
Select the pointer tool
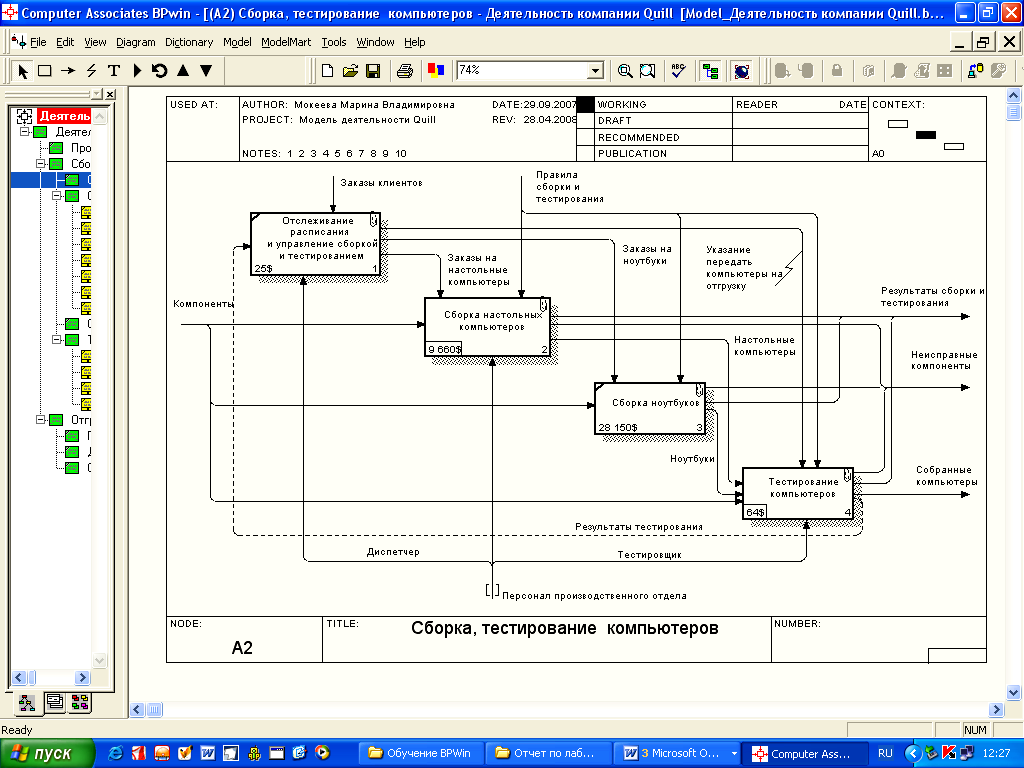tap(23, 71)
